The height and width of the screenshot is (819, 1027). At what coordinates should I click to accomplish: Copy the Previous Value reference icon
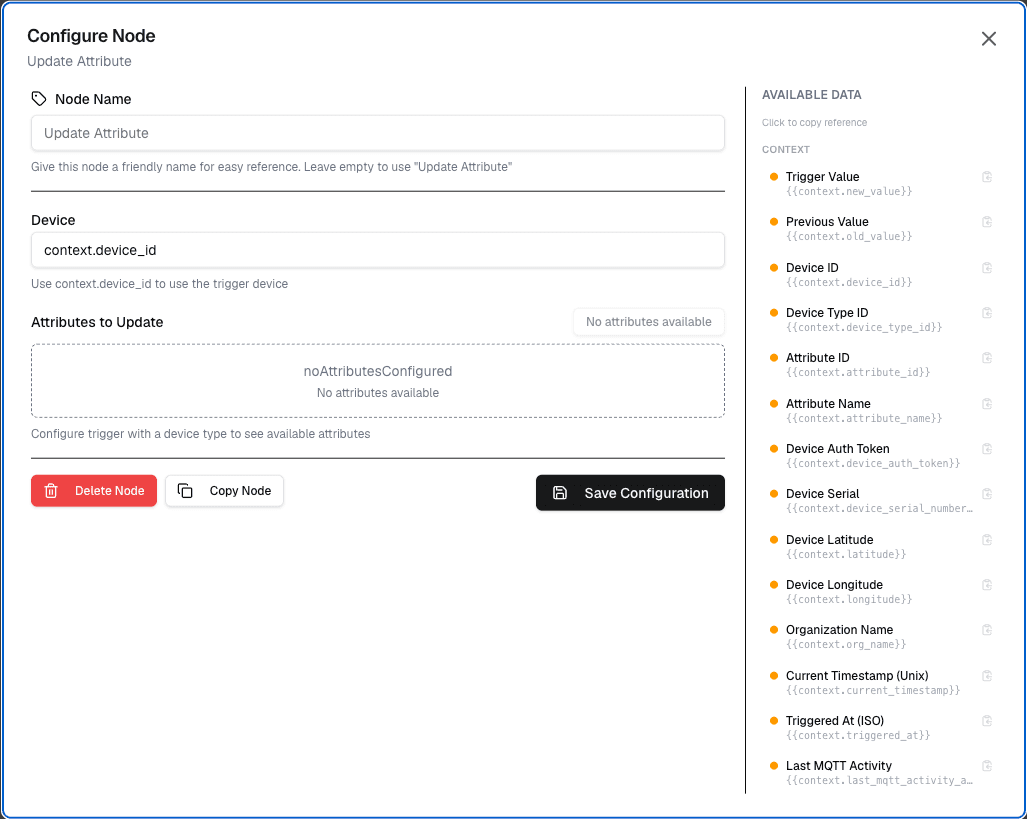[987, 222]
